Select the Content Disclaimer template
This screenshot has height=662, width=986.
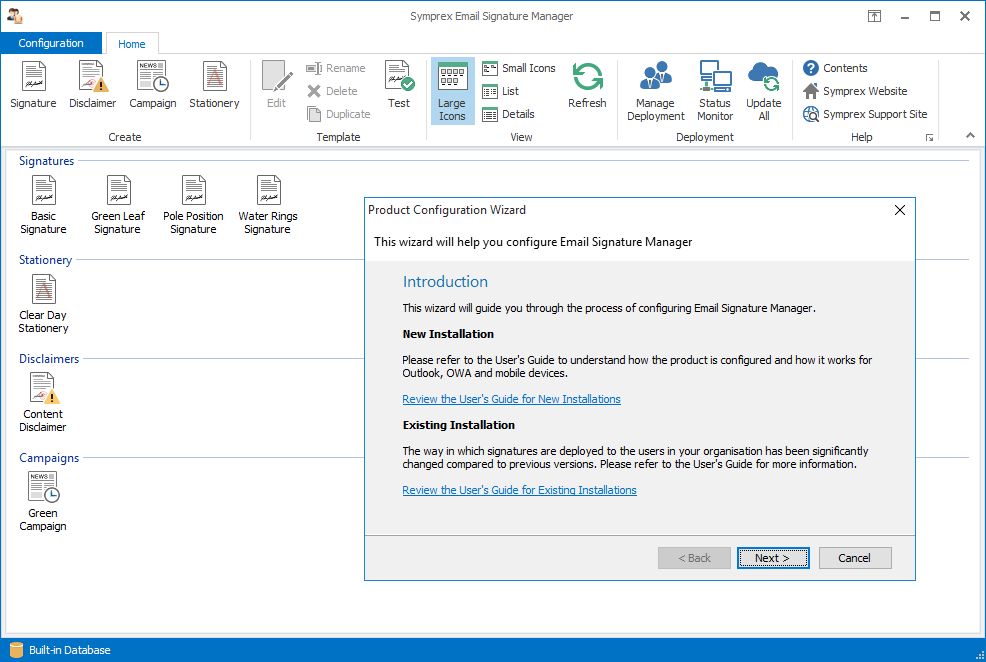[x=43, y=403]
